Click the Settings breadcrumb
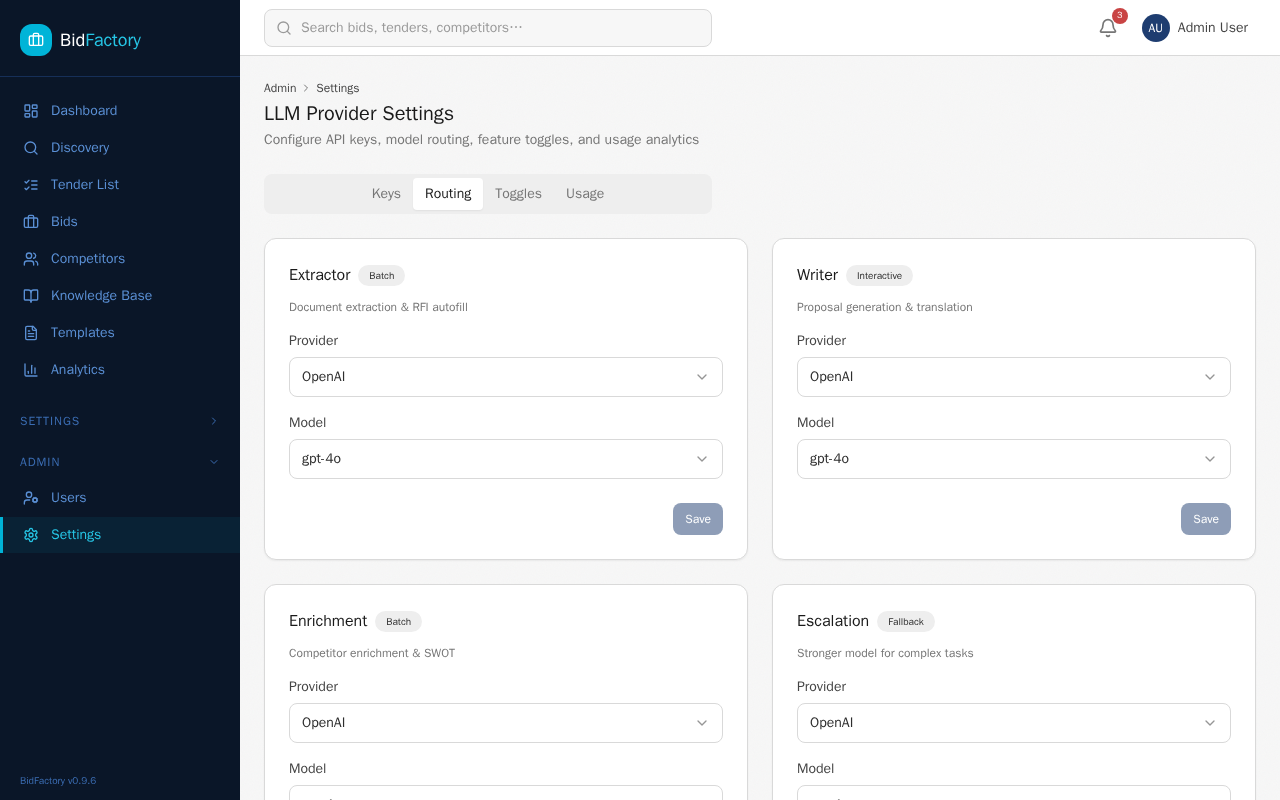Image resolution: width=1280 pixels, height=800 pixels. coord(338,88)
